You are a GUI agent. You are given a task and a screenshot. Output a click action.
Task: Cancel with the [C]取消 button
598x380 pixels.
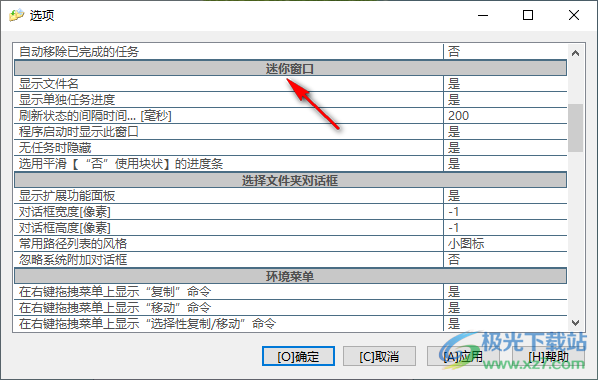tap(379, 356)
